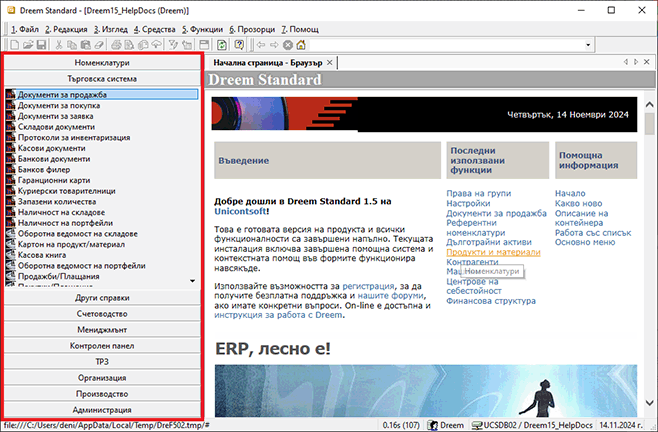Click the Paste clipboard toolbar icon
The width and height of the screenshot is (658, 432).
pos(86,45)
